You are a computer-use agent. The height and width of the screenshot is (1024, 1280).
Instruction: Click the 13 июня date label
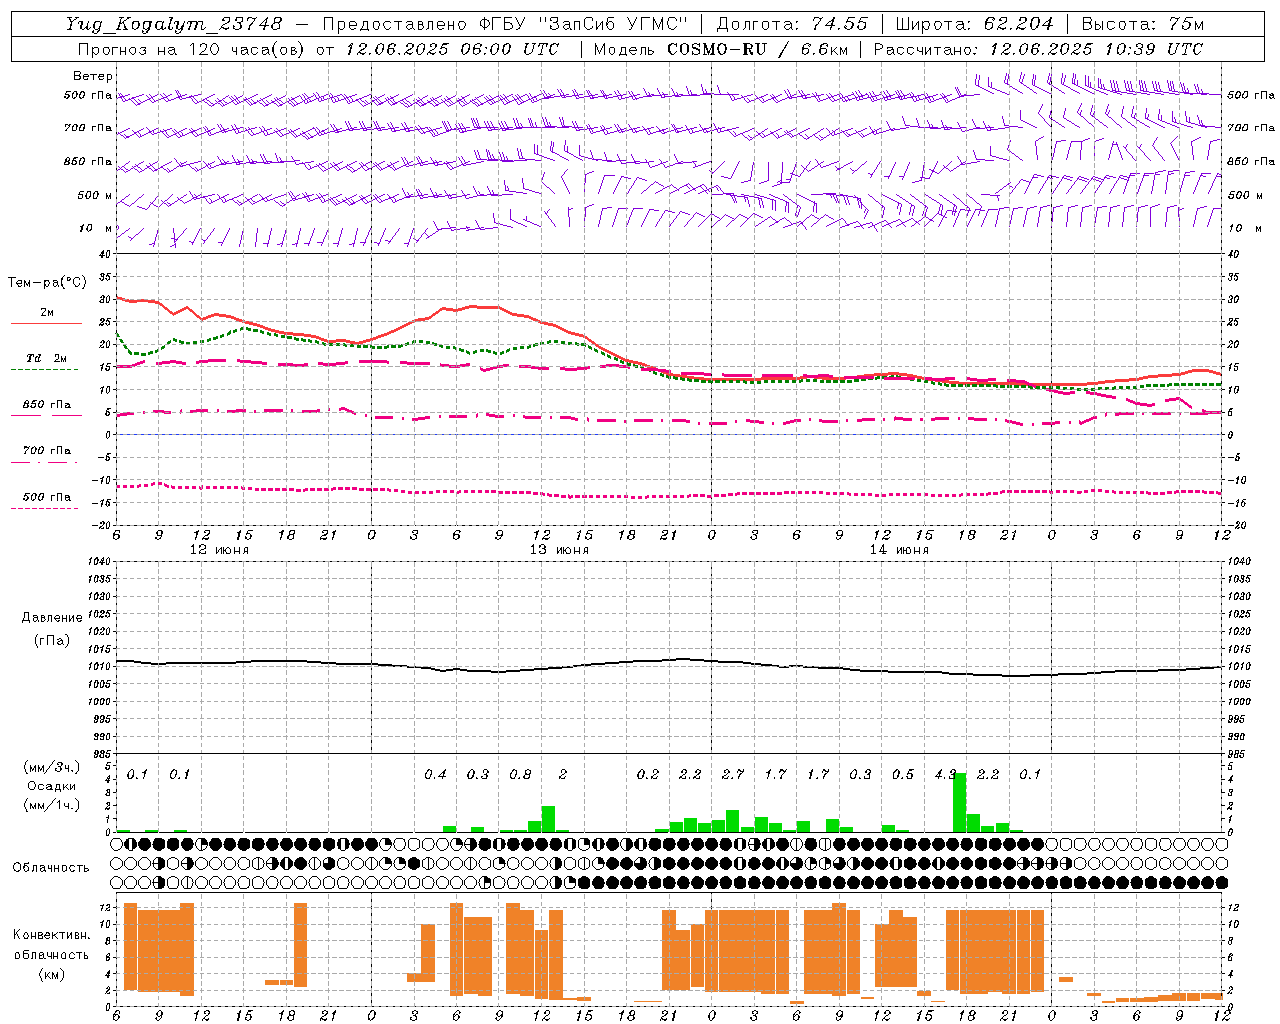(x=559, y=550)
